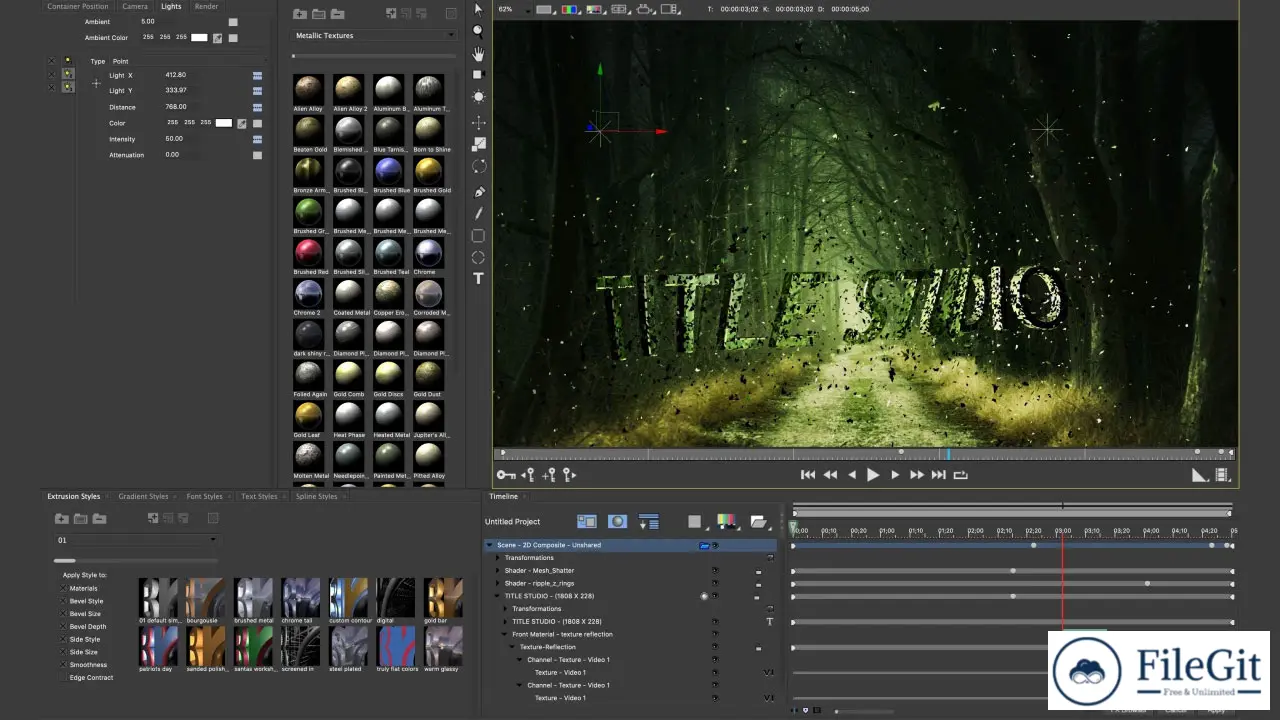Expand the Shader - Mesh_Shatter row

coord(498,570)
